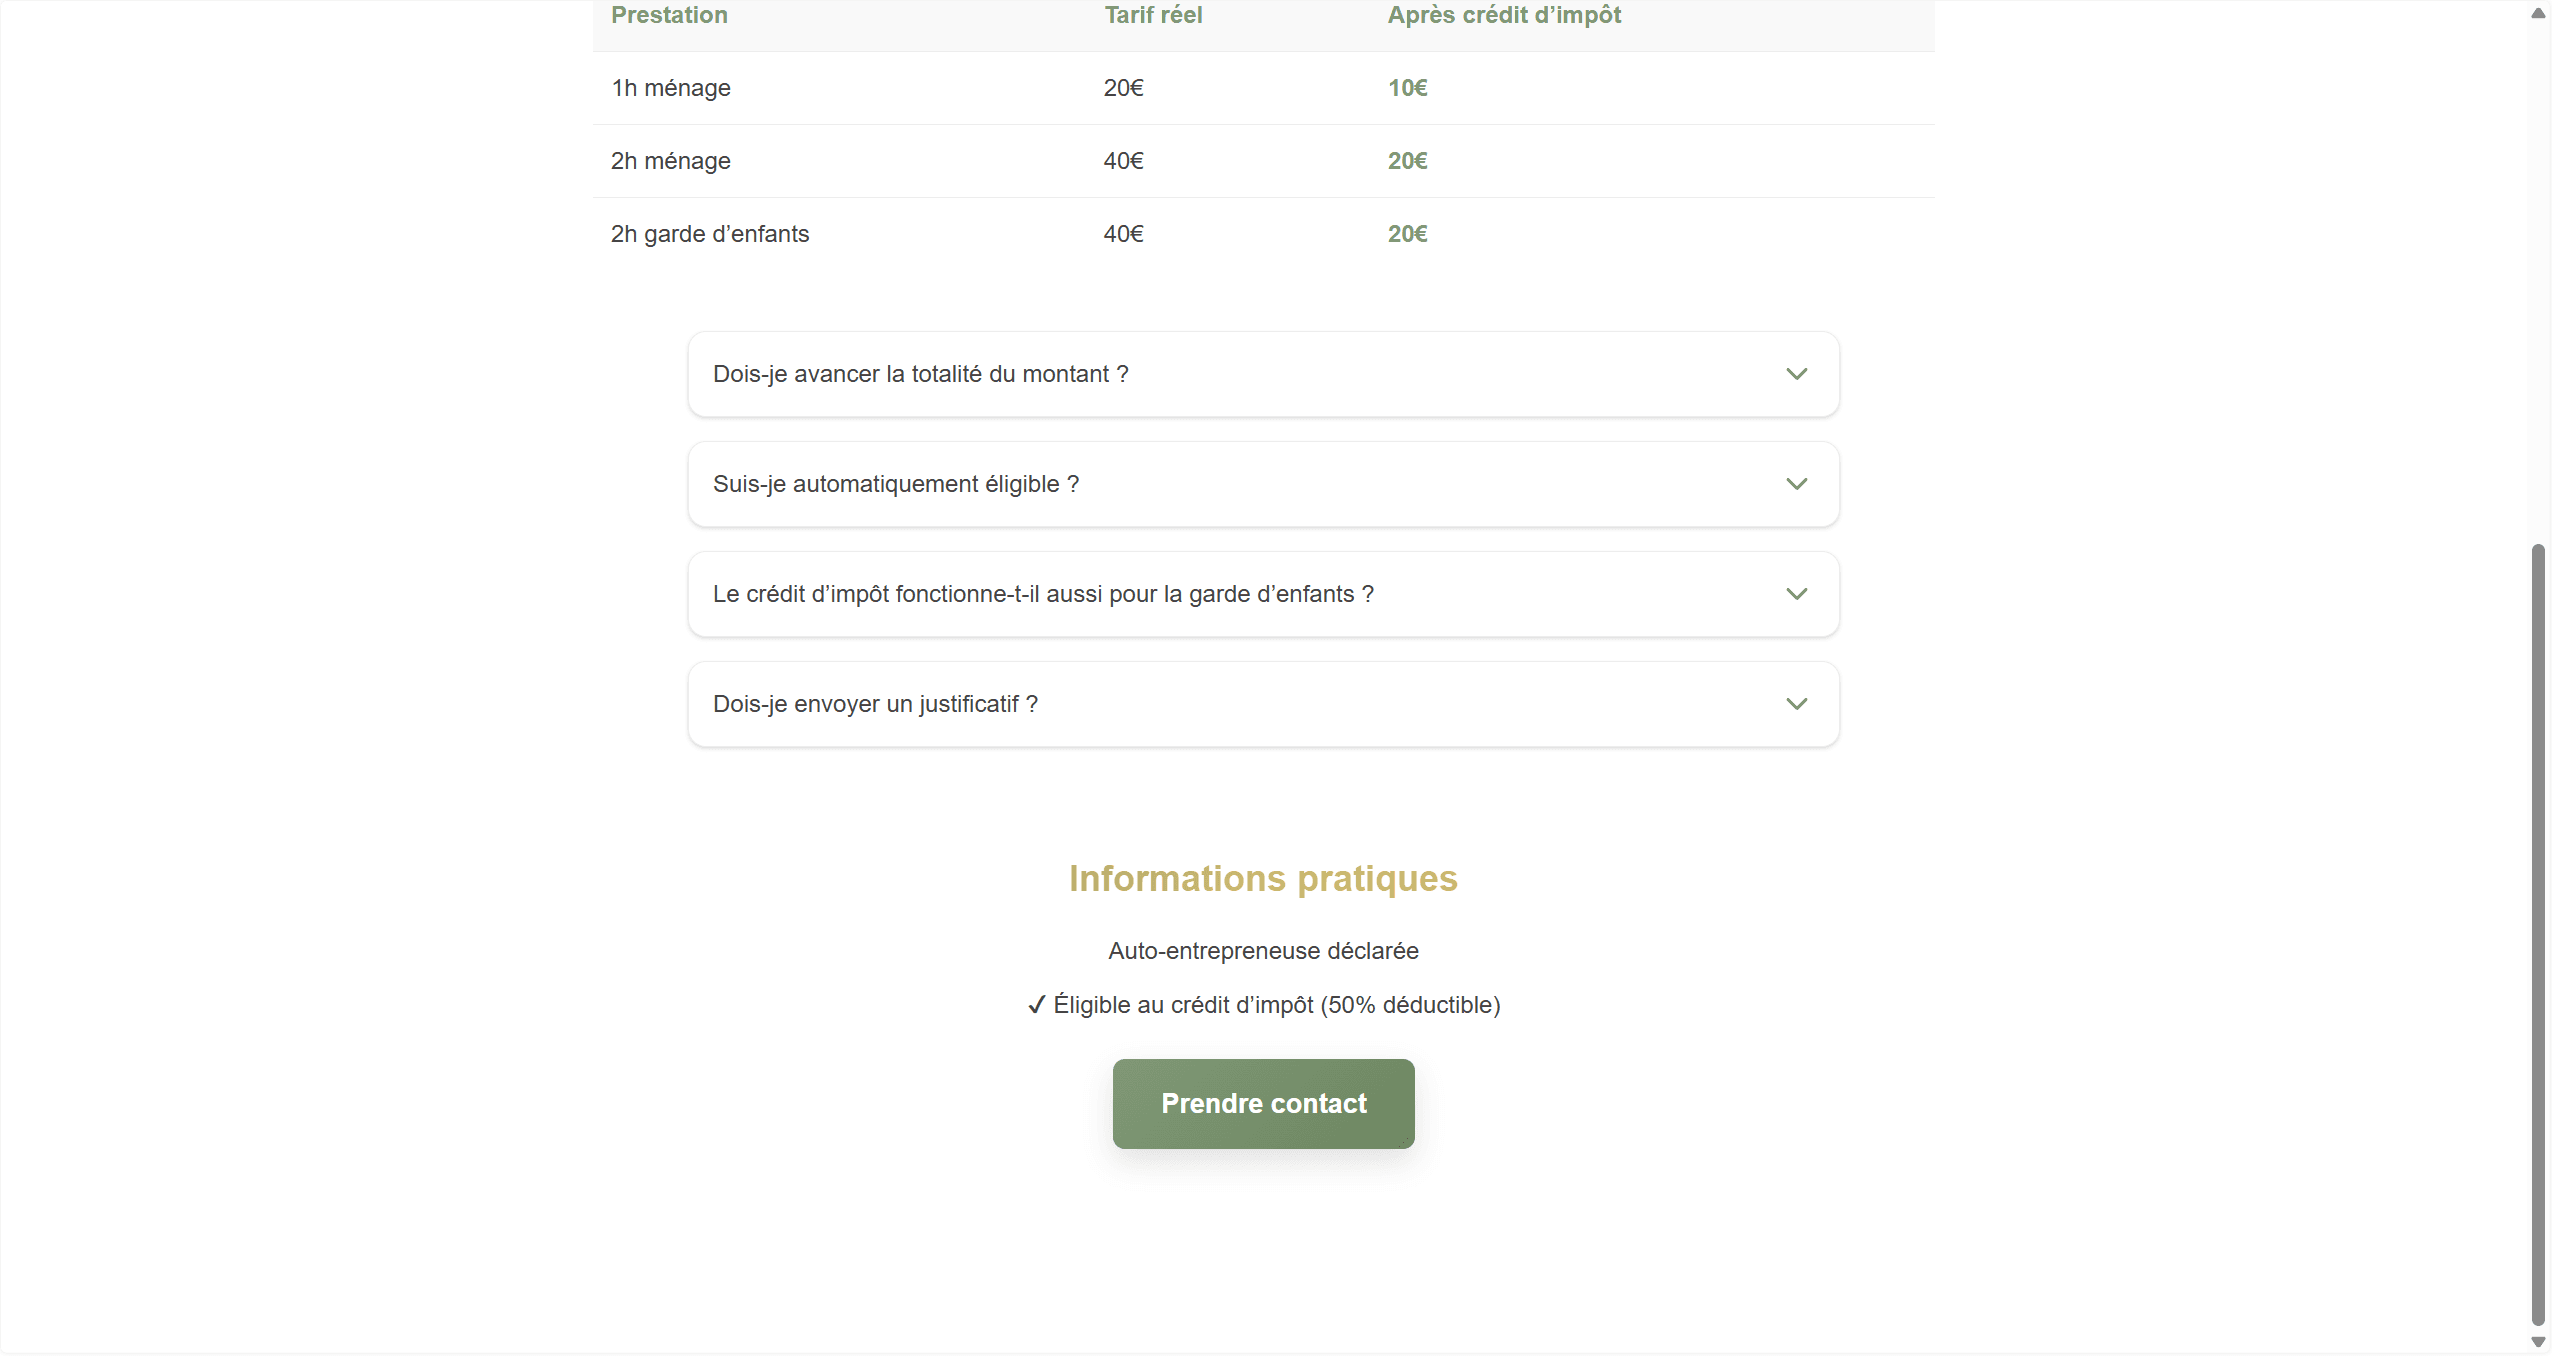Click the "10€" after-credit price

coord(1407,88)
